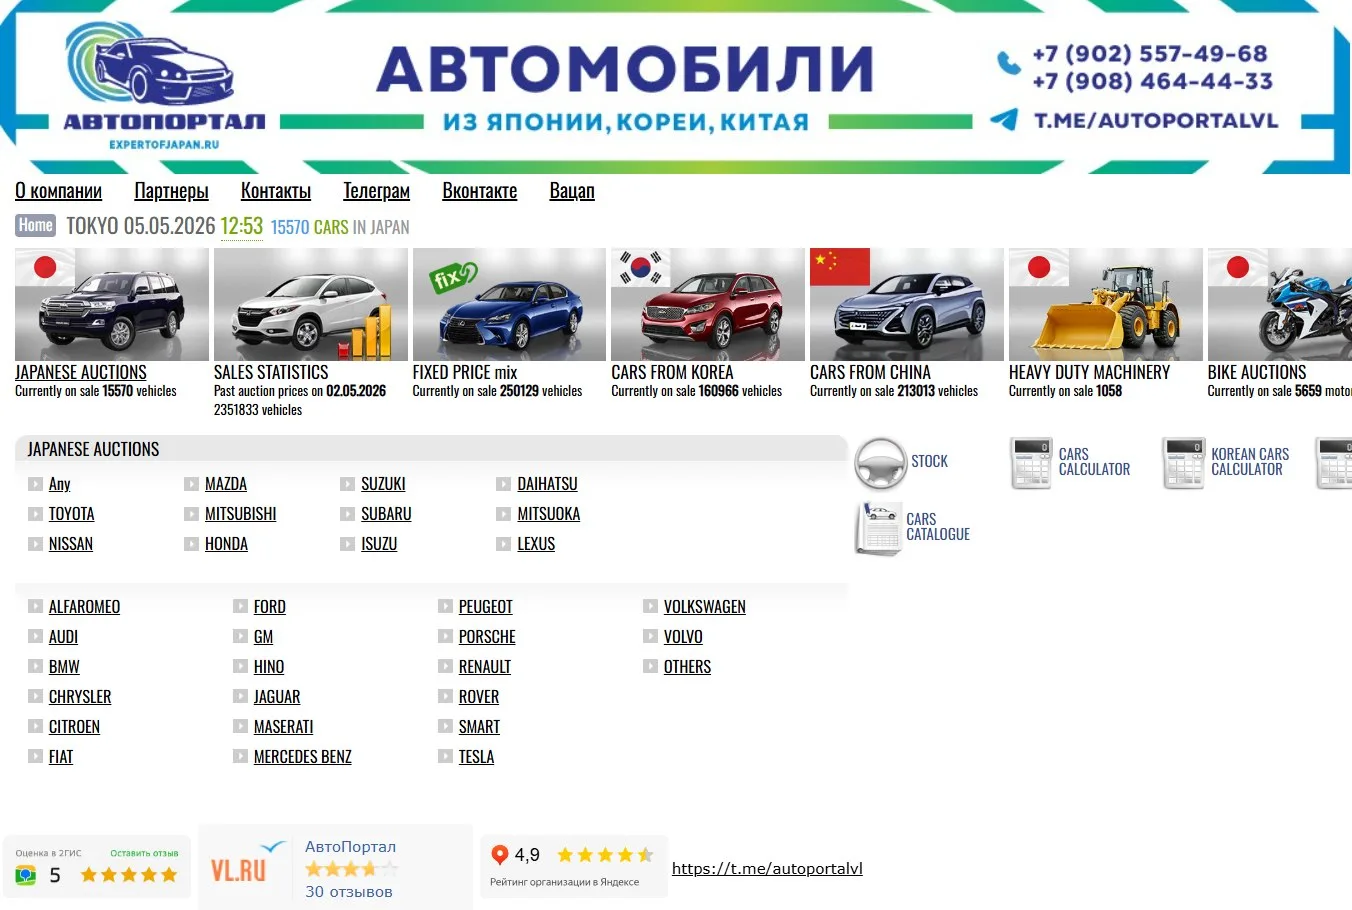The width and height of the screenshot is (1352, 910).
Task: Click the phone handset icon in banner
Action: click(1009, 64)
